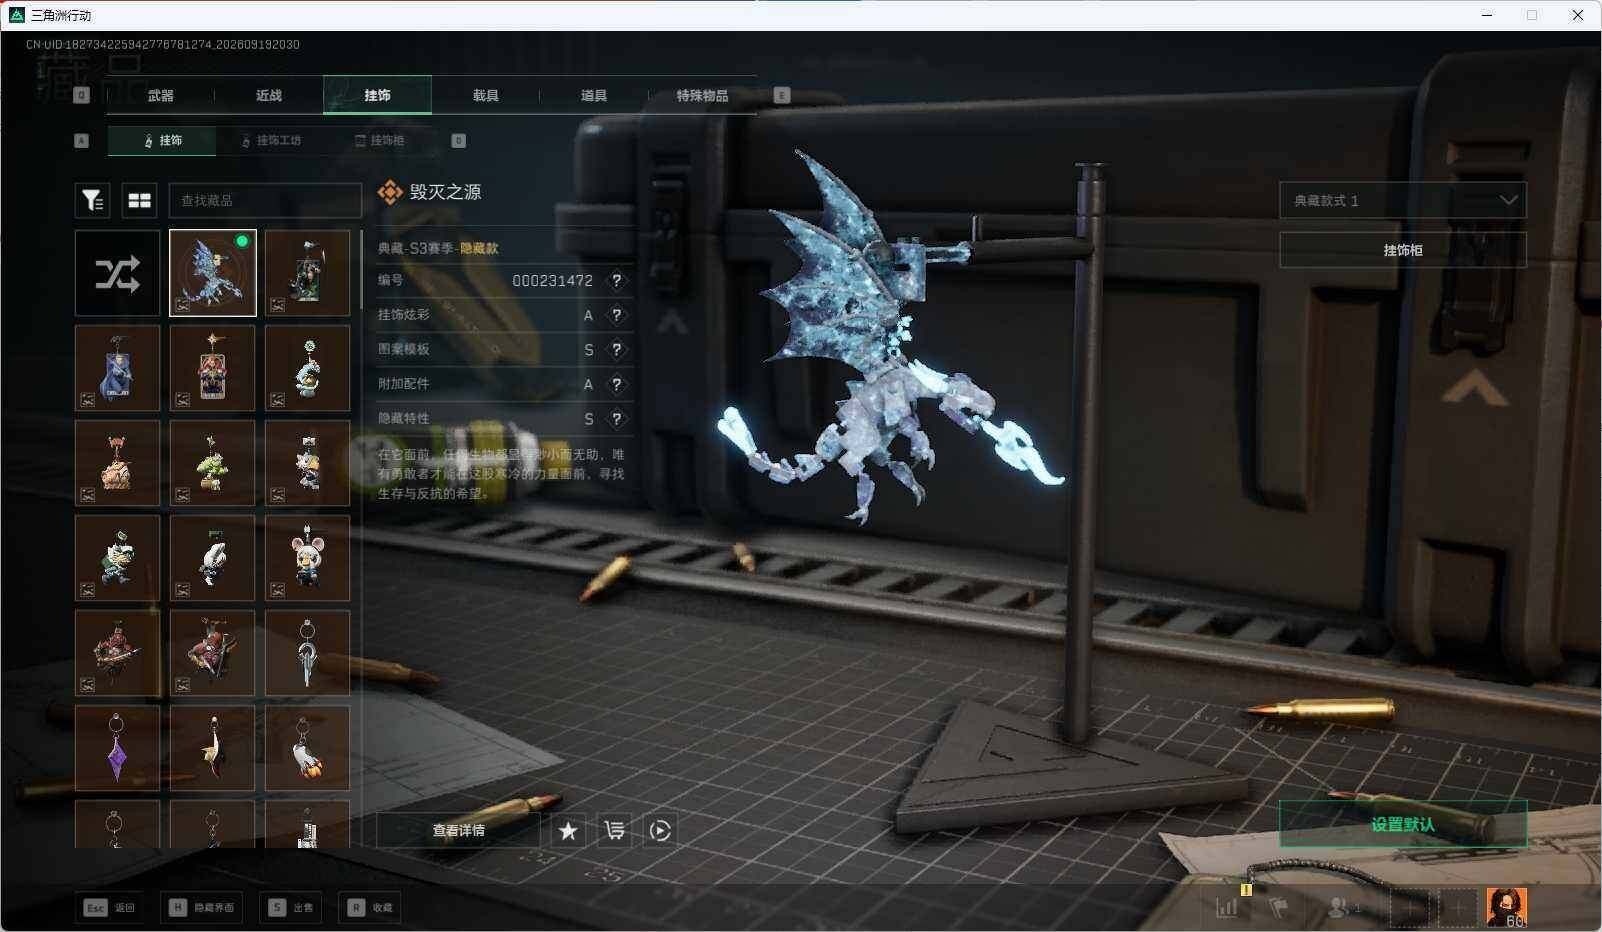Show help for 附加配件 rating
This screenshot has width=1602, height=932.
point(617,384)
